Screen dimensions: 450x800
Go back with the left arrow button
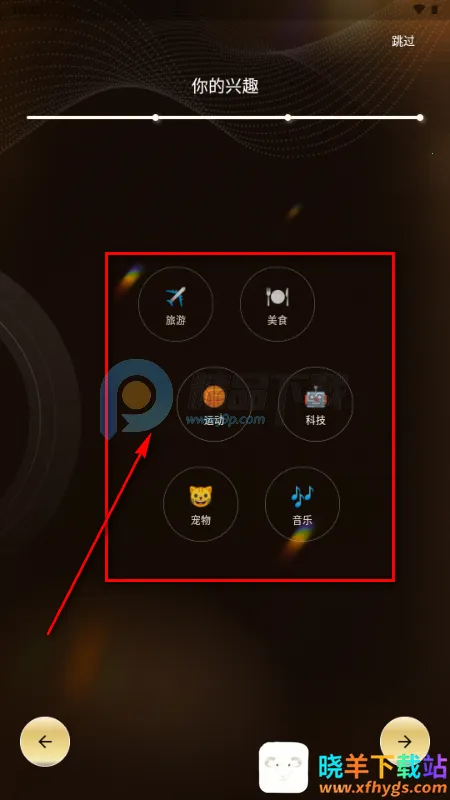pyautogui.click(x=45, y=742)
